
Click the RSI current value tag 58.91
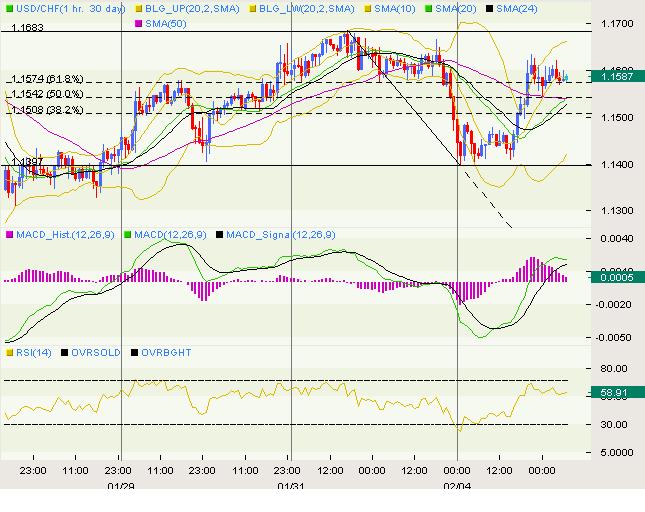pos(617,393)
